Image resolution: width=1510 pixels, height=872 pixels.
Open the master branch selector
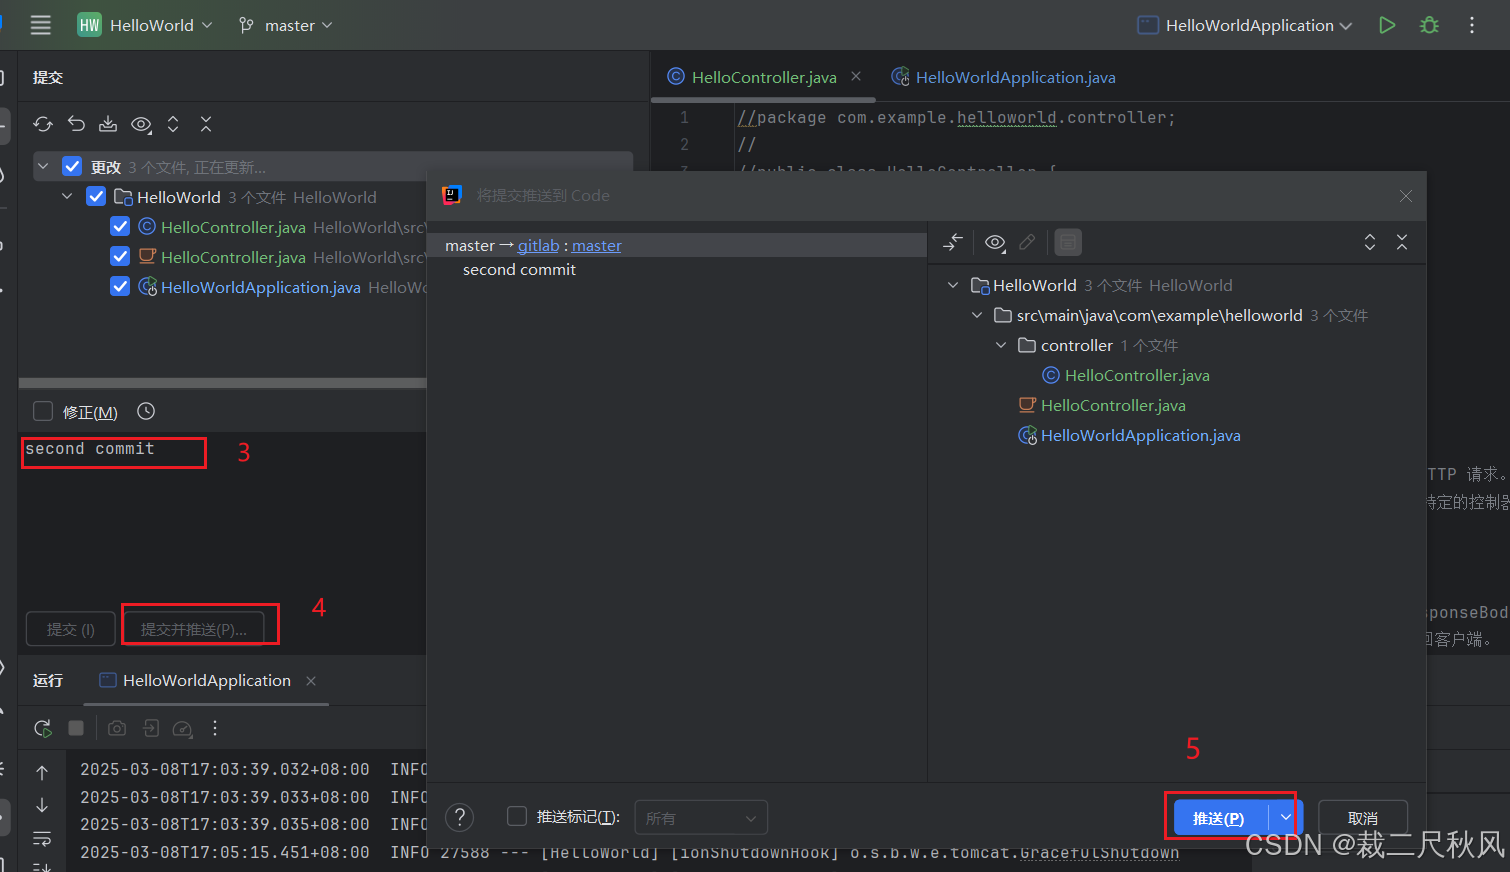285,25
